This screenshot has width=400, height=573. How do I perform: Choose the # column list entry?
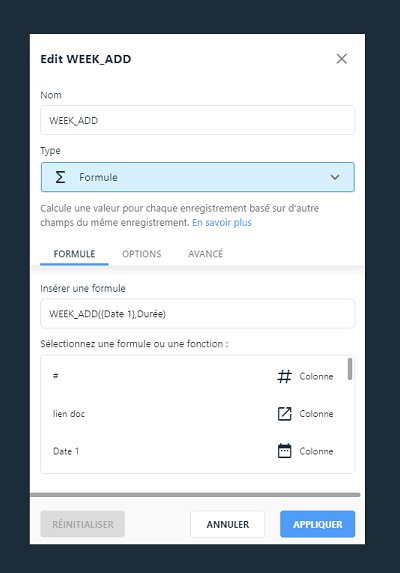click(x=194, y=376)
